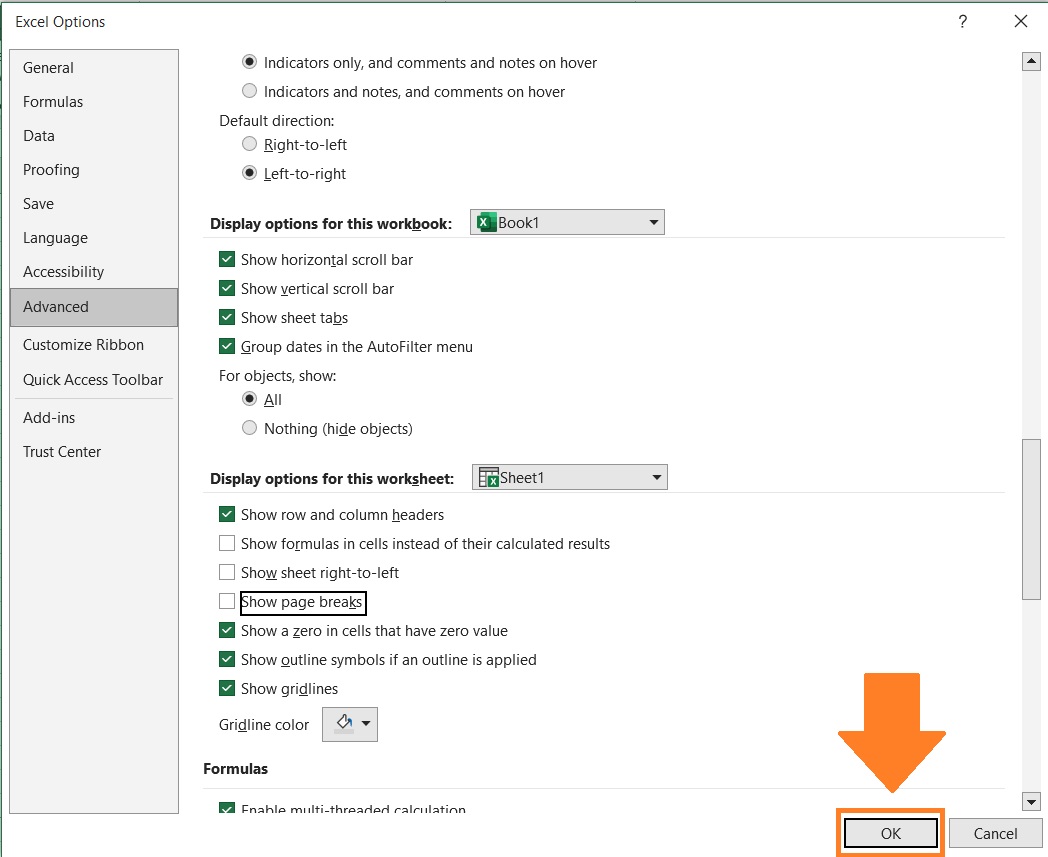Image resolution: width=1048 pixels, height=857 pixels.
Task: Click the scrollbar down arrow
Action: tap(1031, 801)
